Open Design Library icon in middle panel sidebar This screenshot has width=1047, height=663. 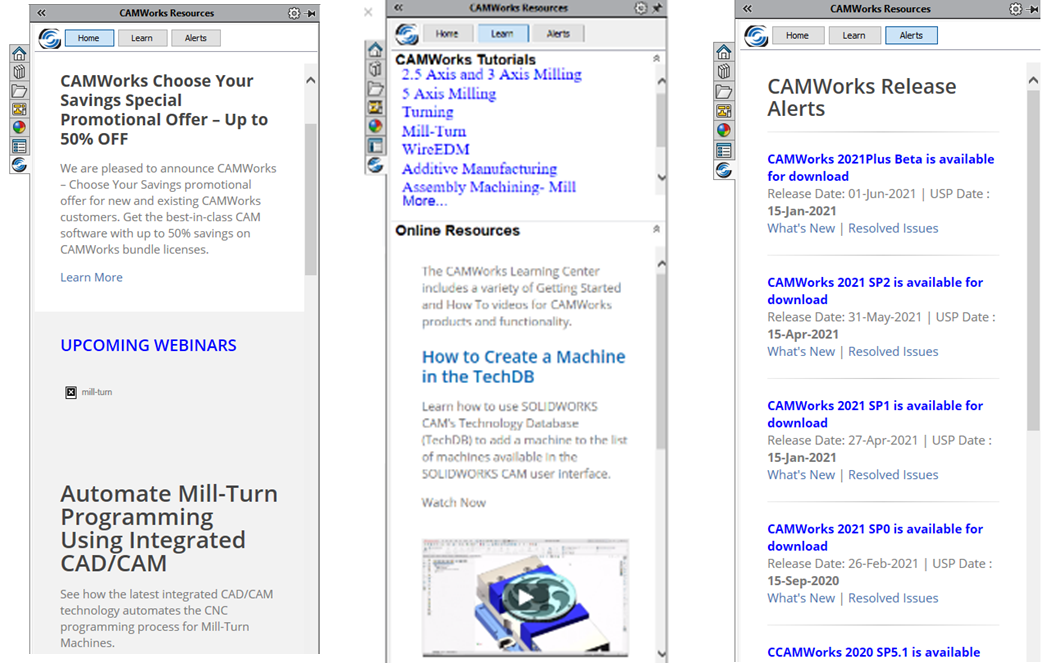click(375, 69)
